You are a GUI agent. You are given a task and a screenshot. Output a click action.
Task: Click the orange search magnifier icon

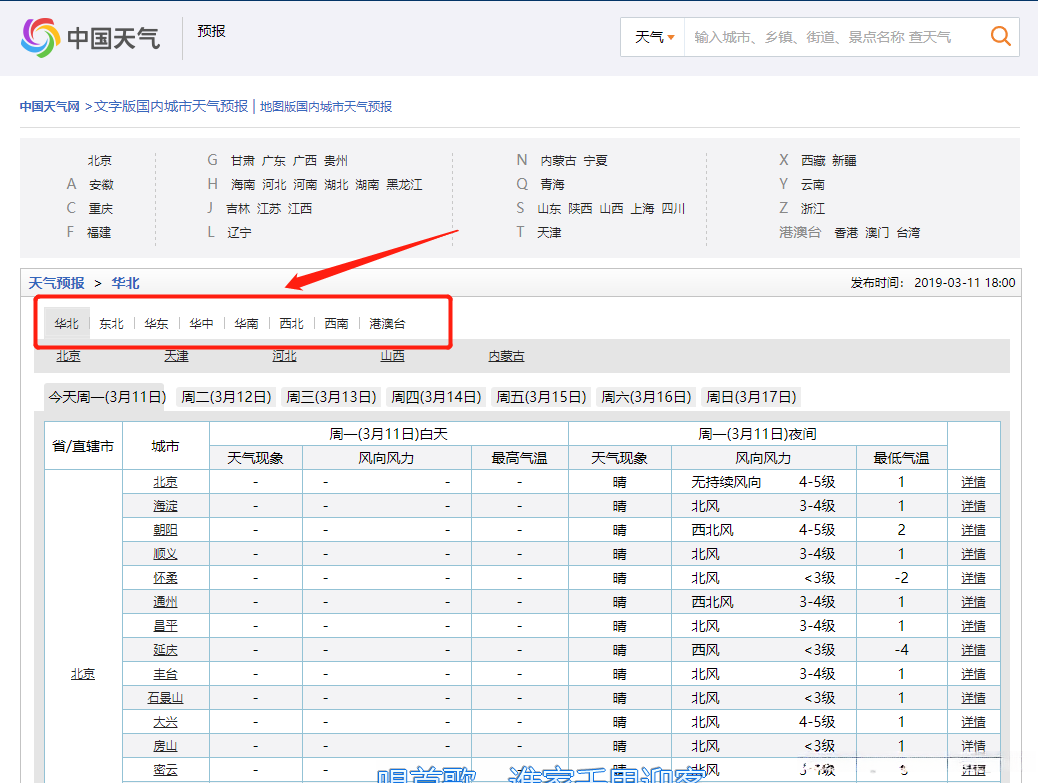pyautogui.click(x=1000, y=37)
